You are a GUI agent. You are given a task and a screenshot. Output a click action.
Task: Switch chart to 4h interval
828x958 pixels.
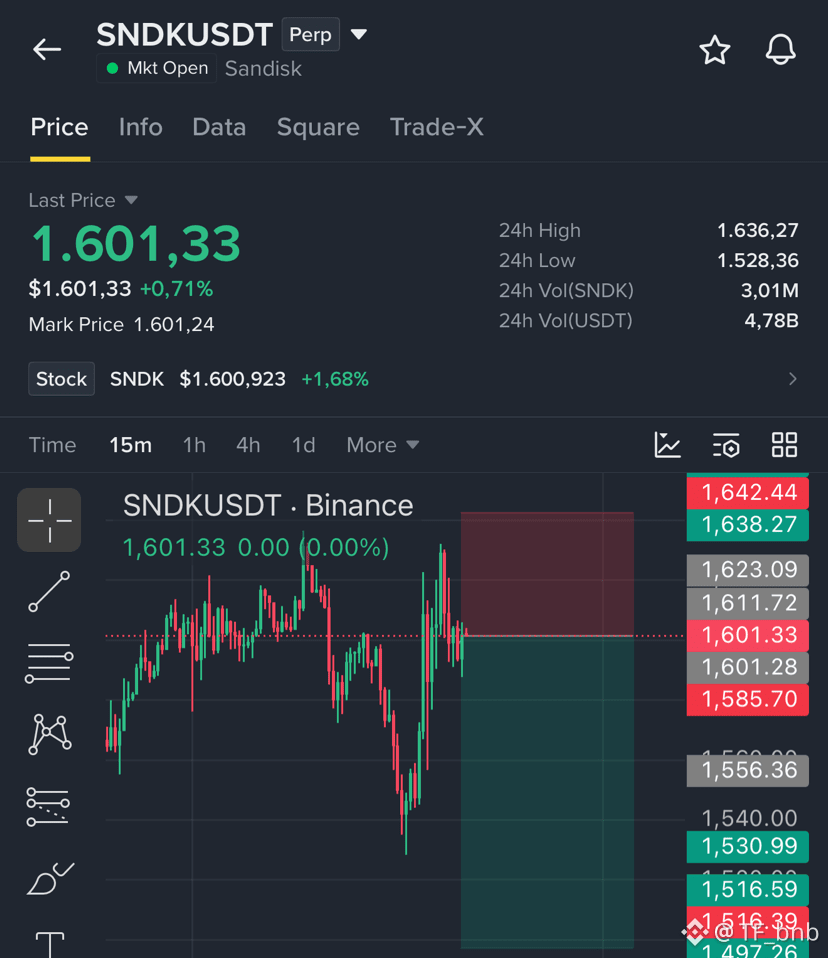[248, 445]
